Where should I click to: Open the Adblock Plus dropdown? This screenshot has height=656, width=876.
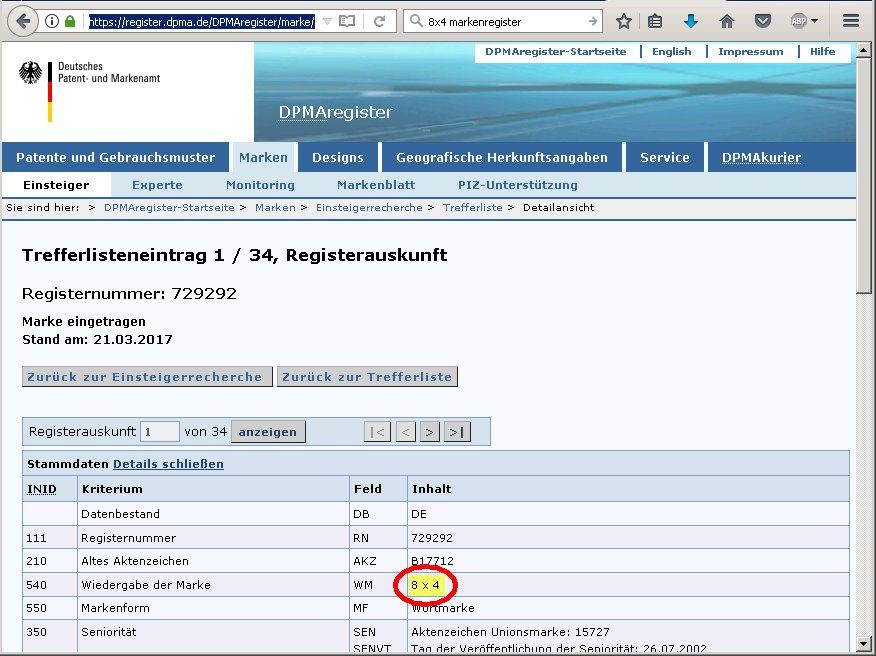(x=804, y=21)
